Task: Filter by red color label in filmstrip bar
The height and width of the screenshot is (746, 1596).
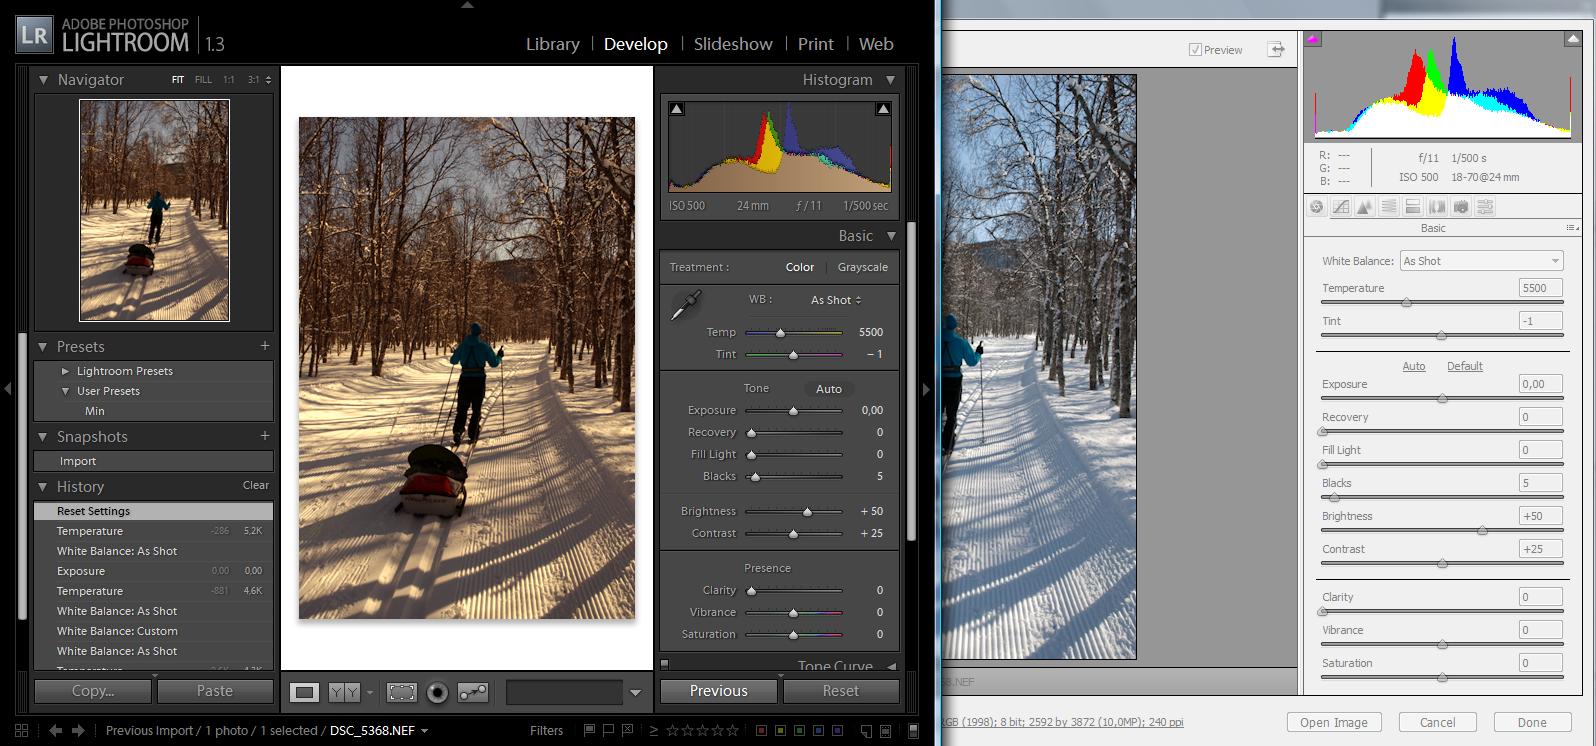Action: [762, 731]
